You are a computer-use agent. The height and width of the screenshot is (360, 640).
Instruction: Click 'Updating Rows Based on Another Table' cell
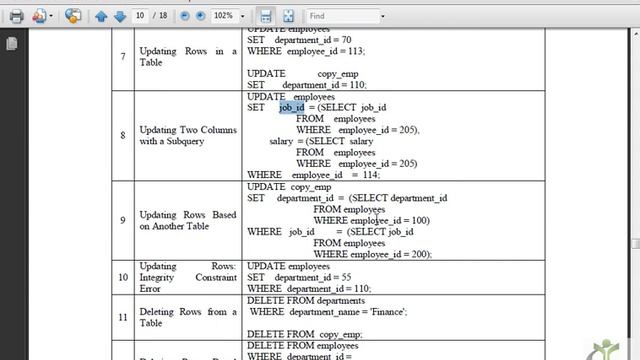point(188,220)
